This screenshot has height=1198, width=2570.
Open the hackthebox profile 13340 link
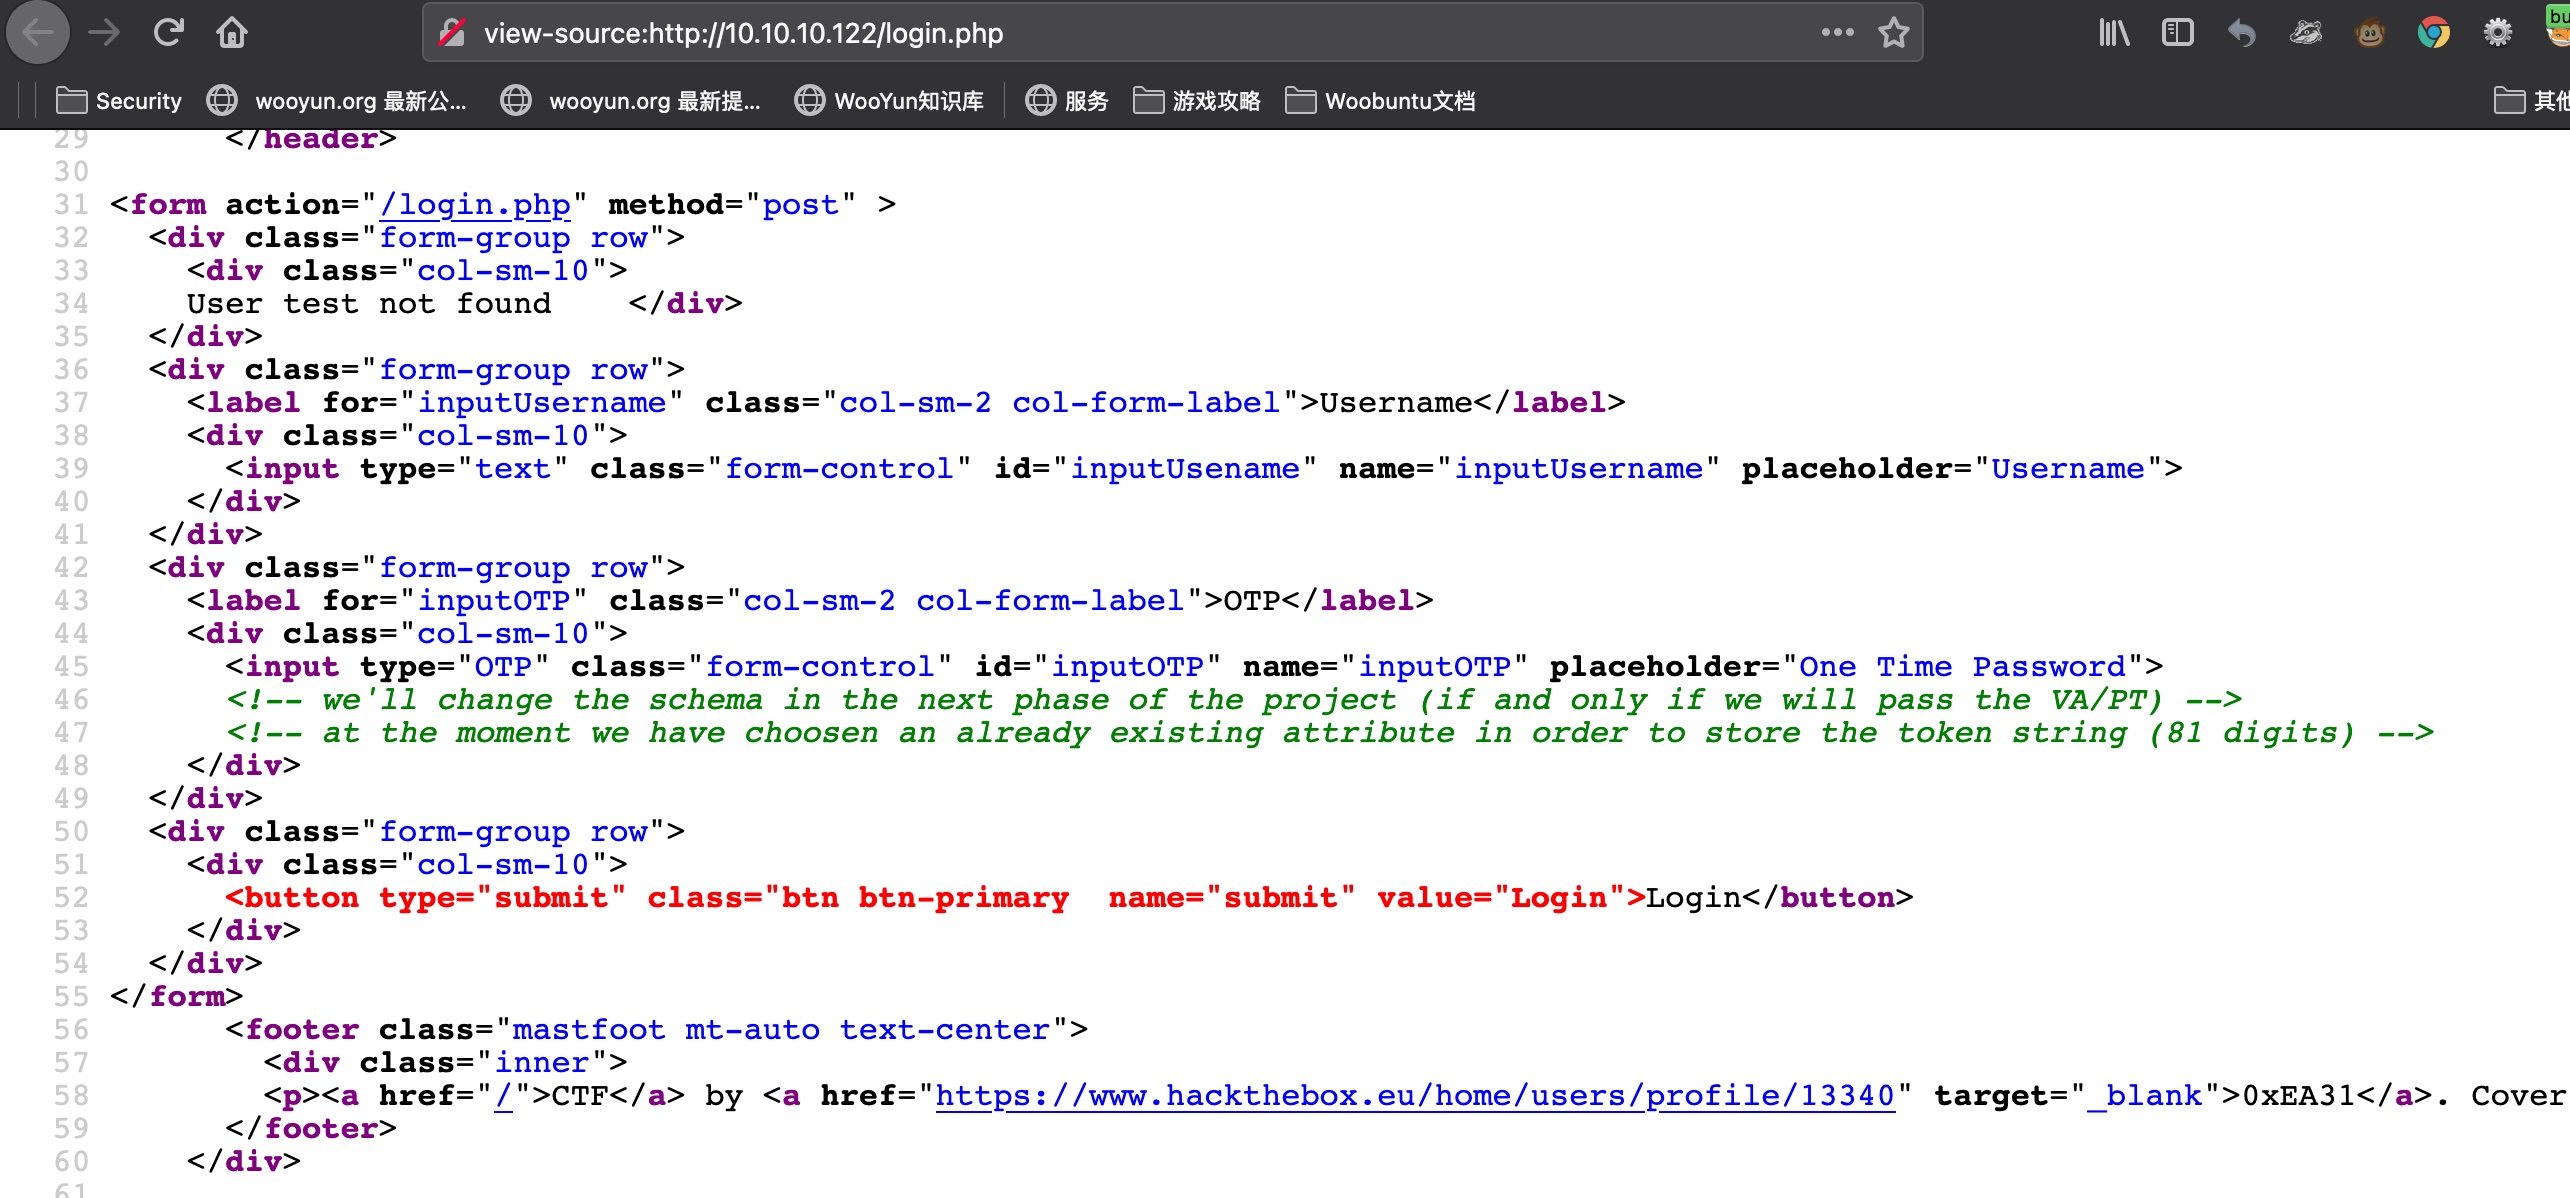[x=1414, y=1096]
